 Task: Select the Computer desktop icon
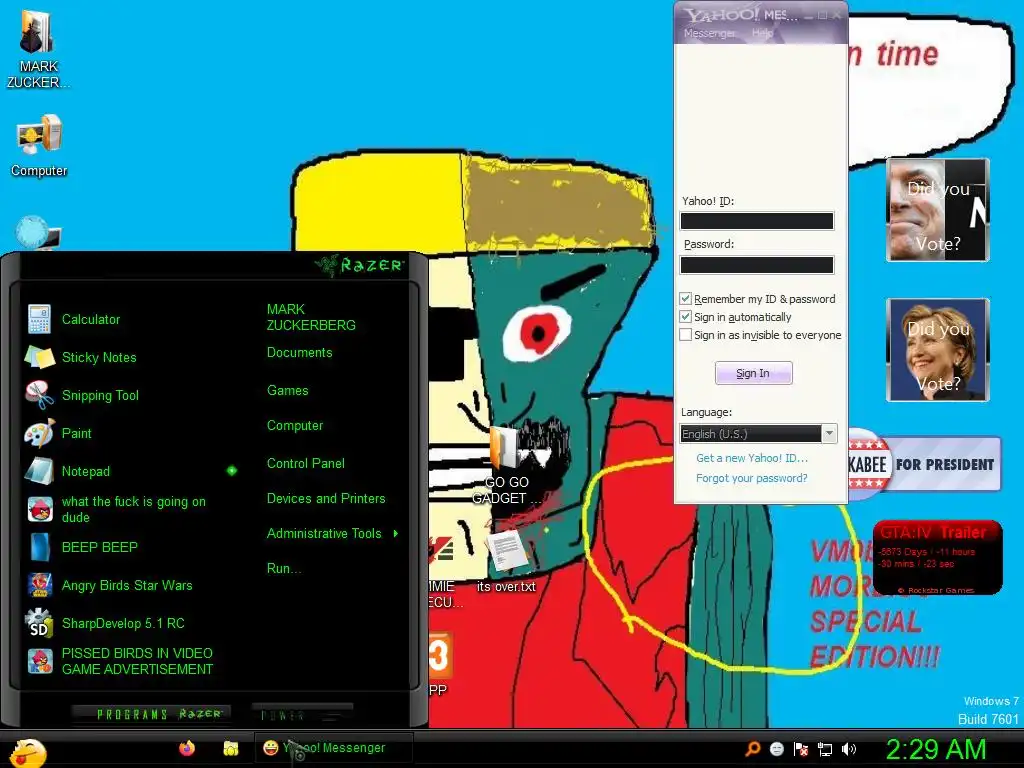[x=39, y=145]
